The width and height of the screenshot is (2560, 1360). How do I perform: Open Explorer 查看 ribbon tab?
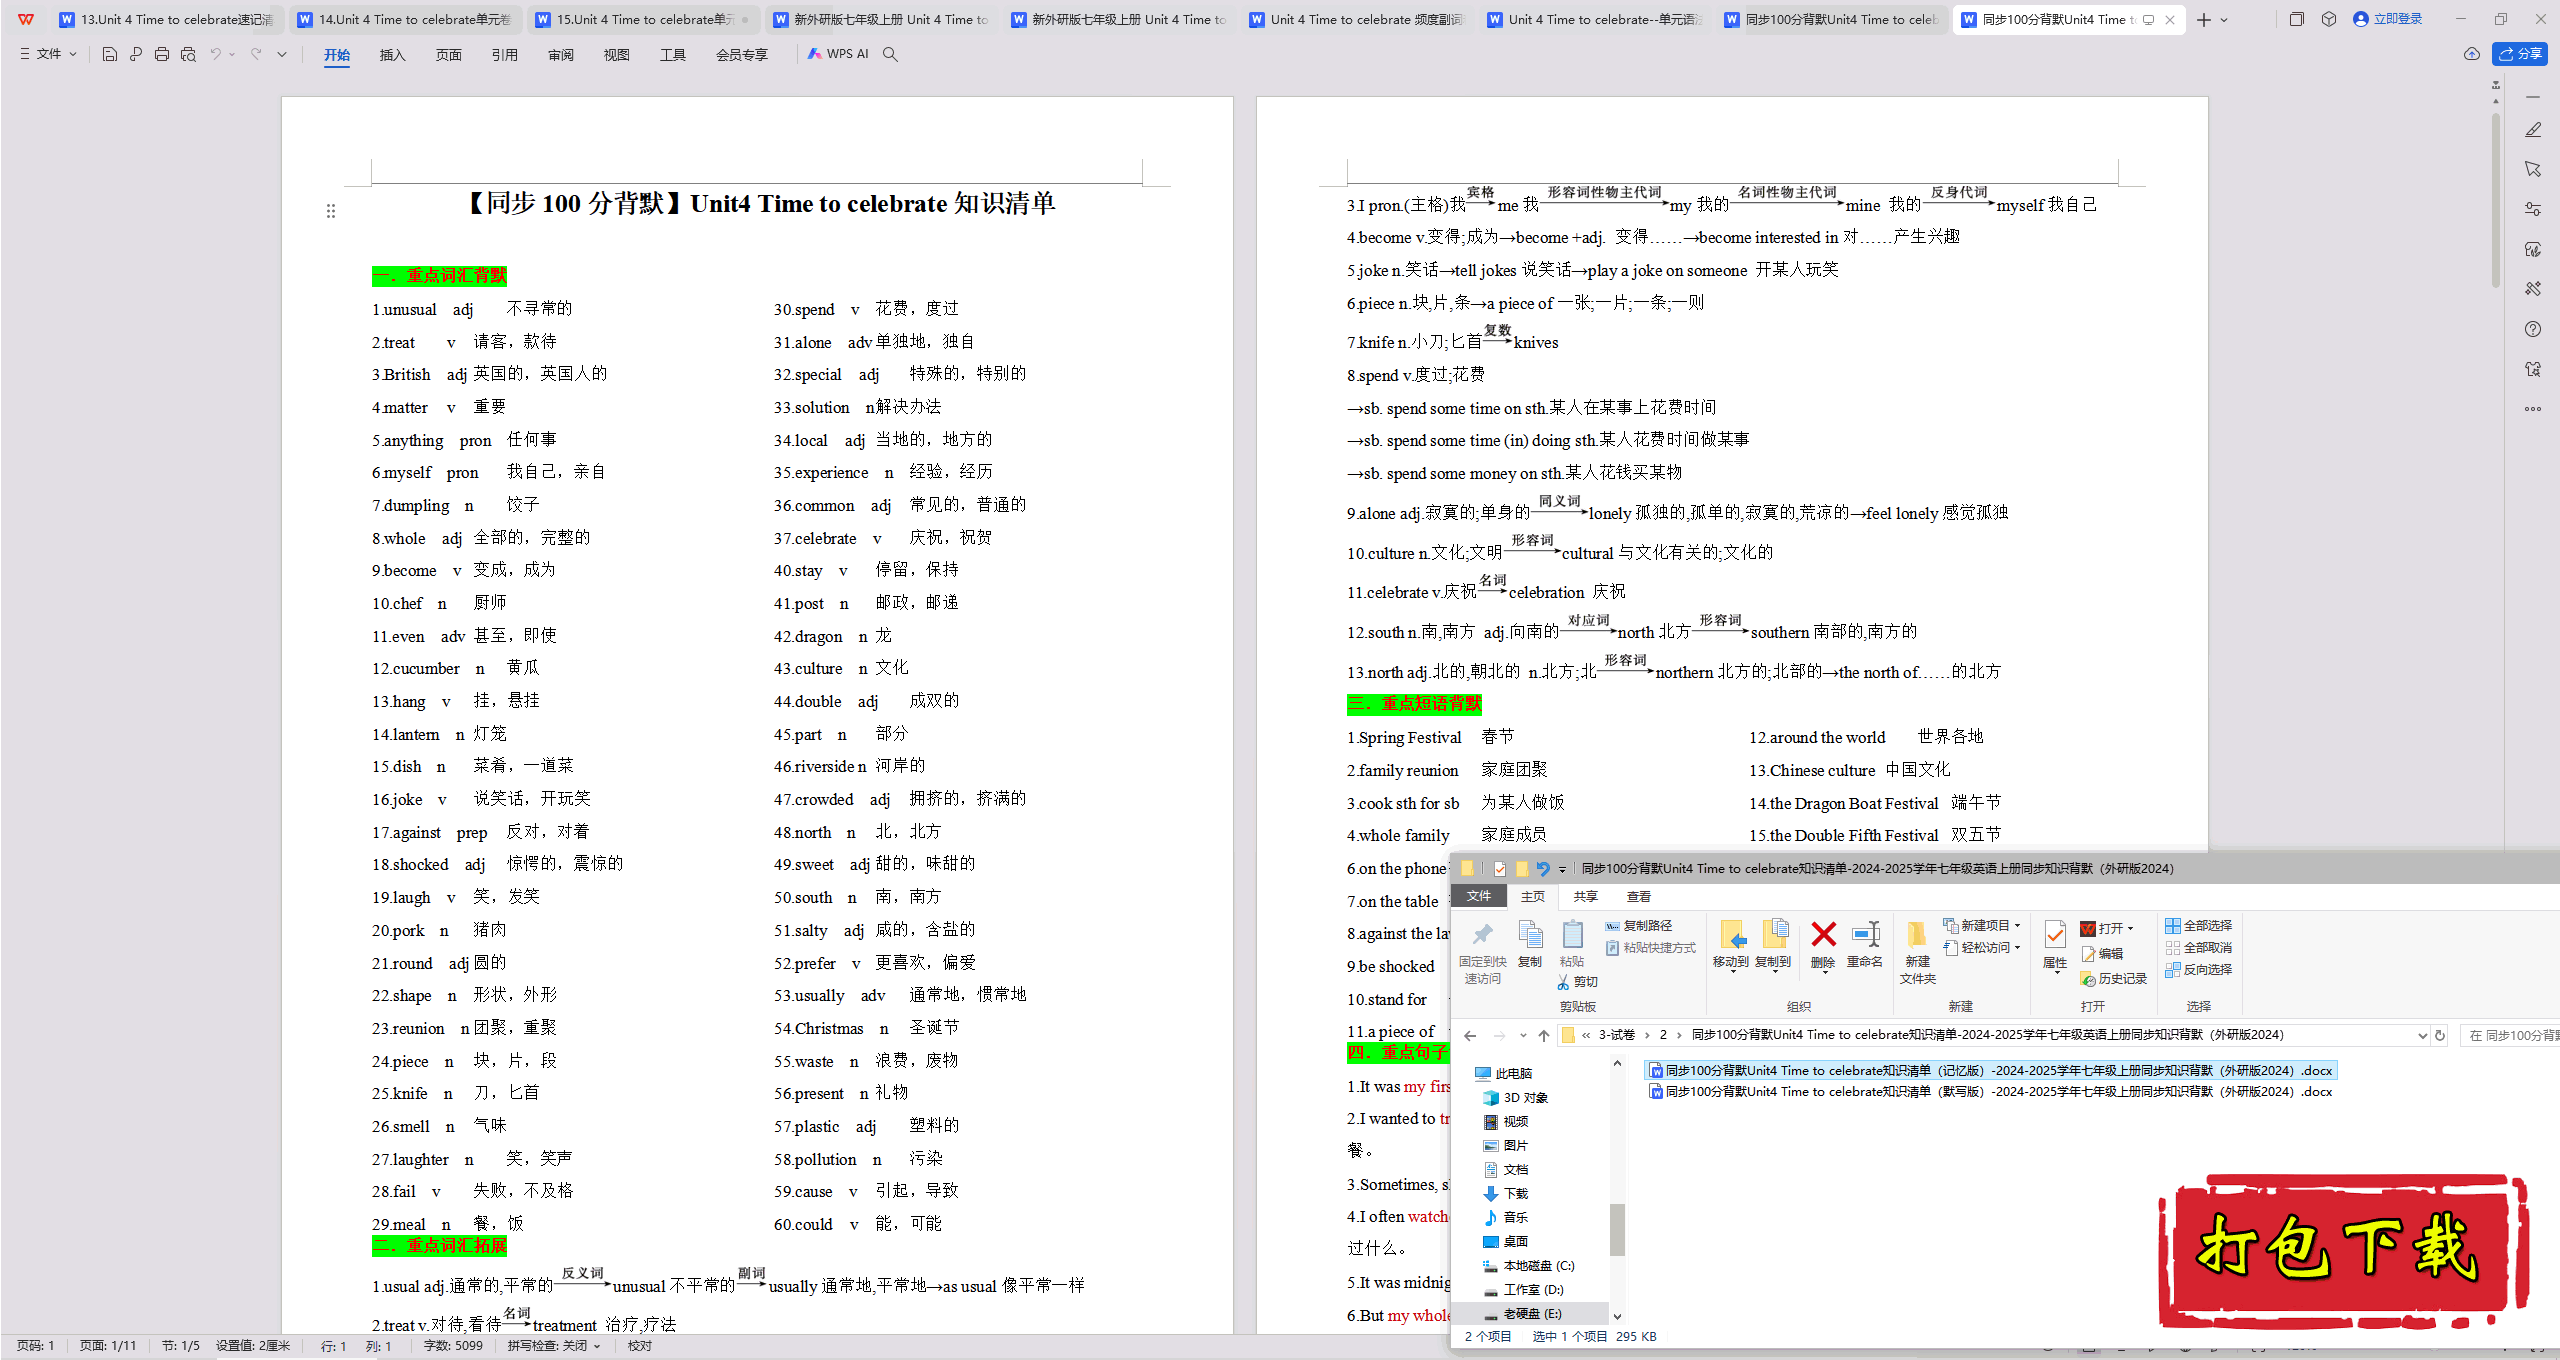click(1638, 897)
